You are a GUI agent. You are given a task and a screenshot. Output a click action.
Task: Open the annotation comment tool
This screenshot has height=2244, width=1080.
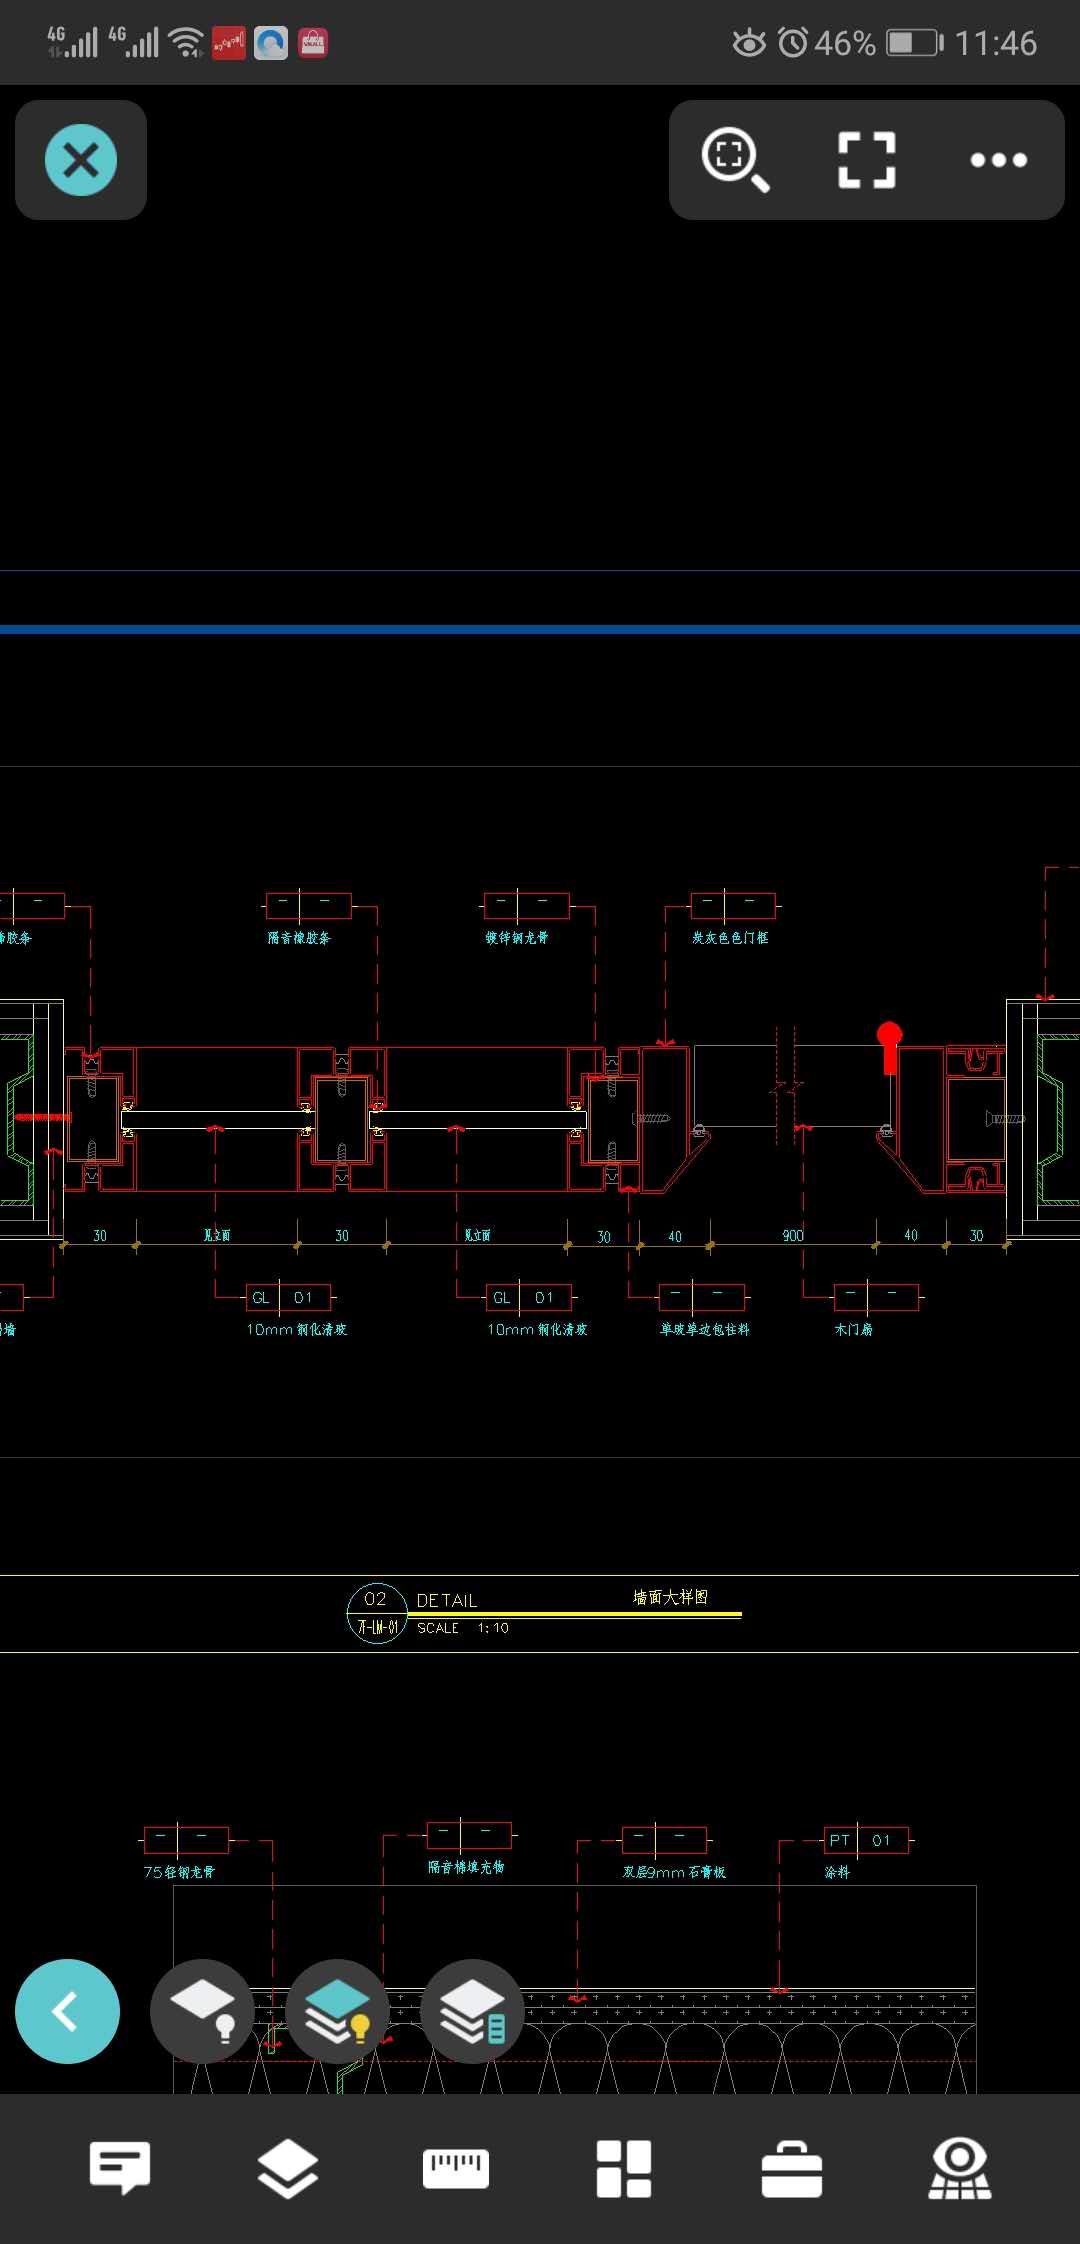120,2168
